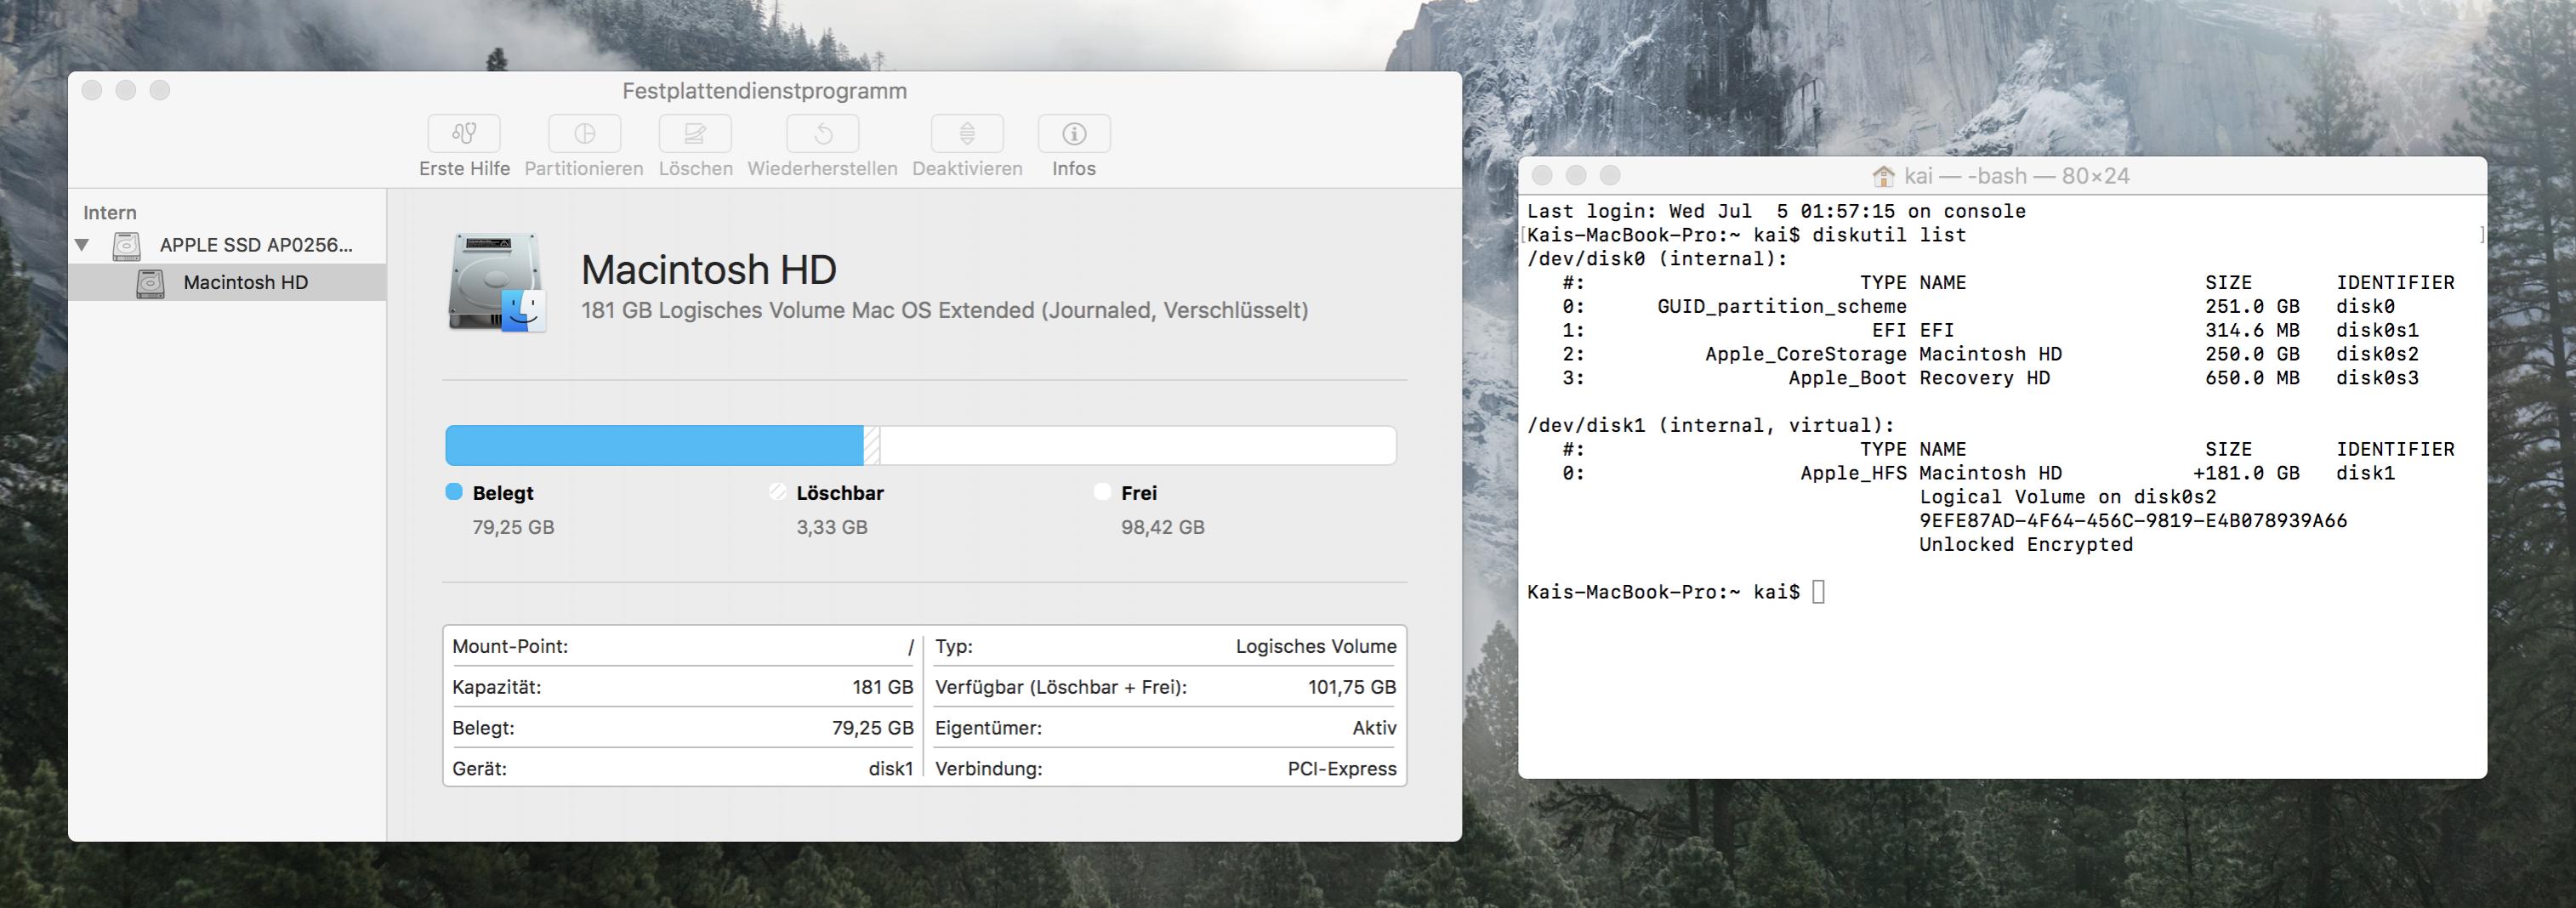
Task: Click Recovery HD in Terminal output
Action: click(x=1985, y=378)
